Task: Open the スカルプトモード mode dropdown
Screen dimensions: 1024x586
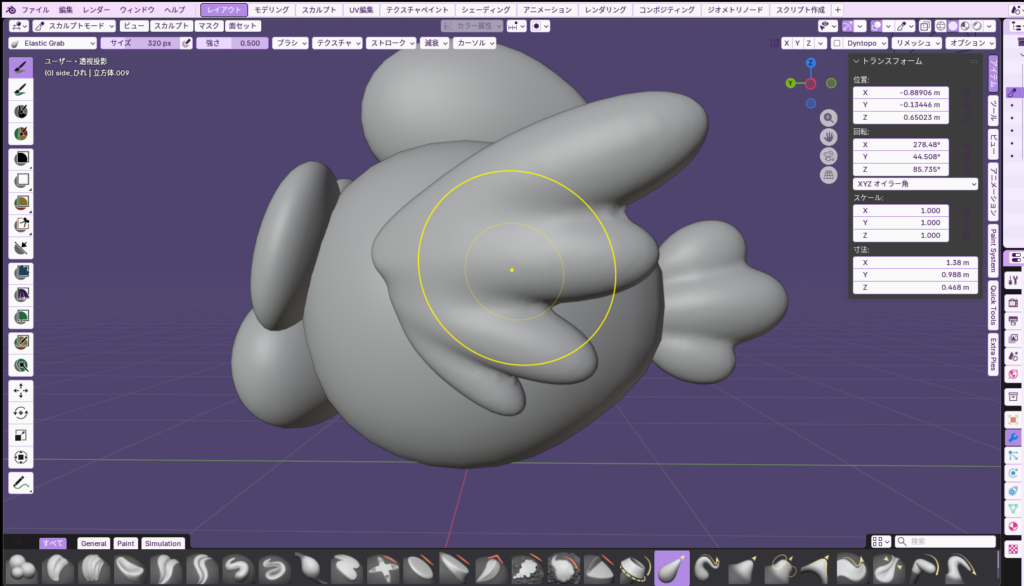Action: point(74,25)
